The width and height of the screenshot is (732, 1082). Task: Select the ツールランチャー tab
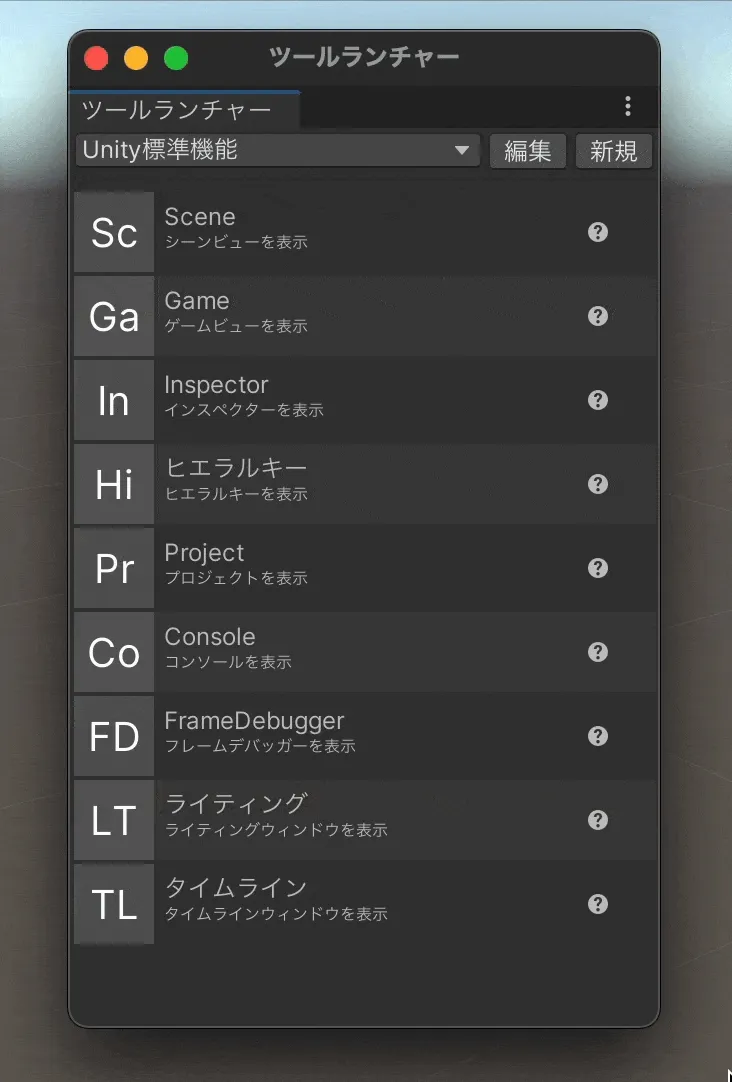(x=176, y=109)
